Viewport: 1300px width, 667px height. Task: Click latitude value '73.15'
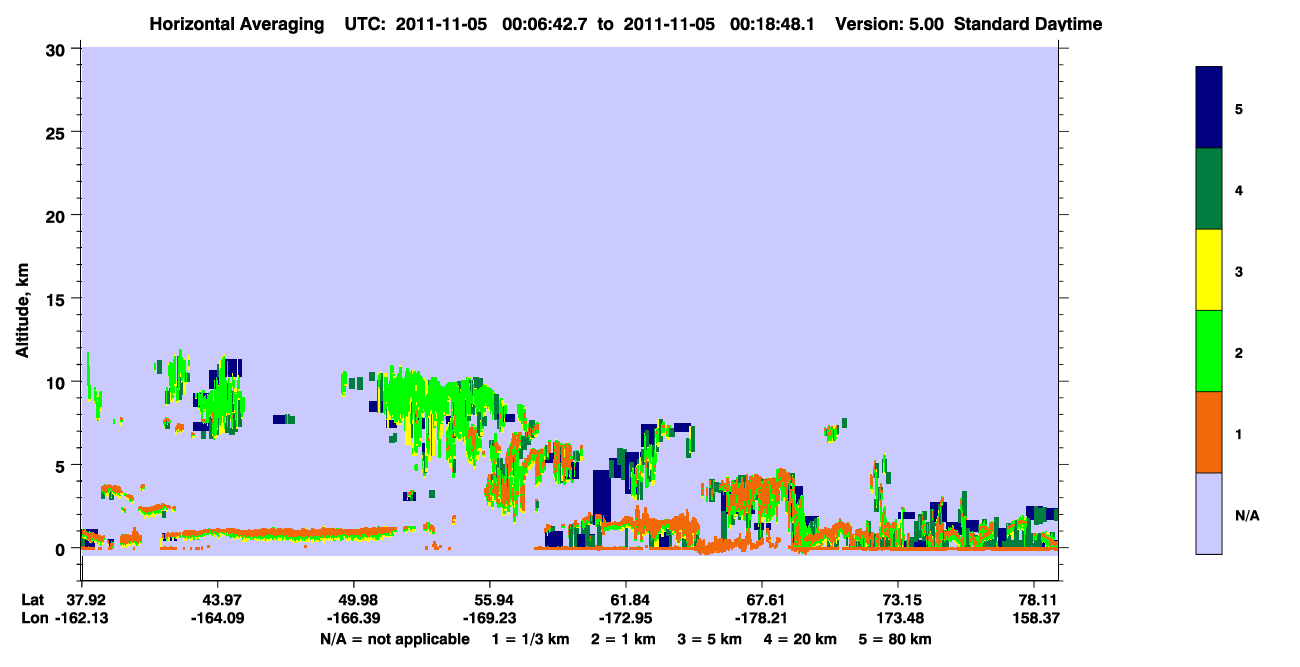898,600
